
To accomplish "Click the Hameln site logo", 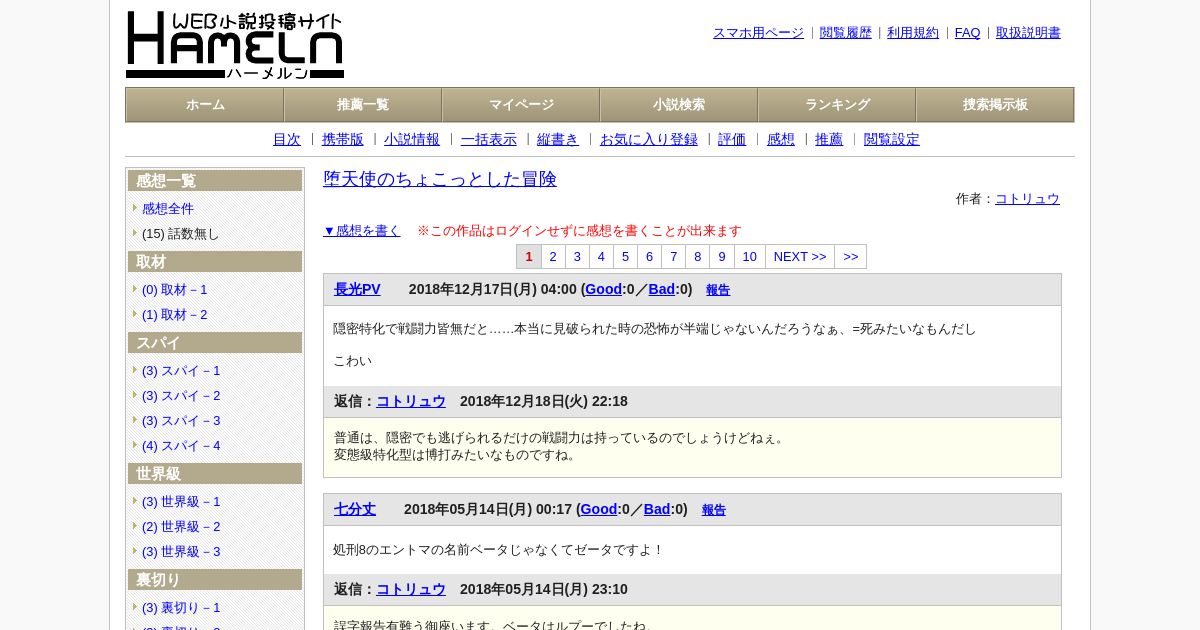I will [235, 45].
